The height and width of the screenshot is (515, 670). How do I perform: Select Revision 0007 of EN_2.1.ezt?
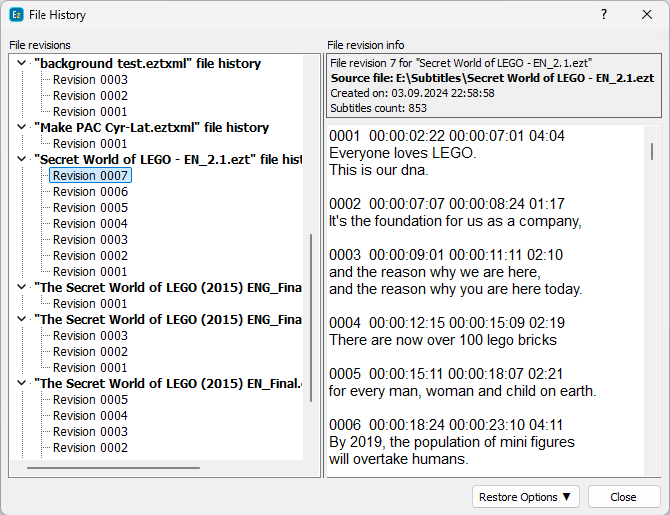[x=90, y=176]
